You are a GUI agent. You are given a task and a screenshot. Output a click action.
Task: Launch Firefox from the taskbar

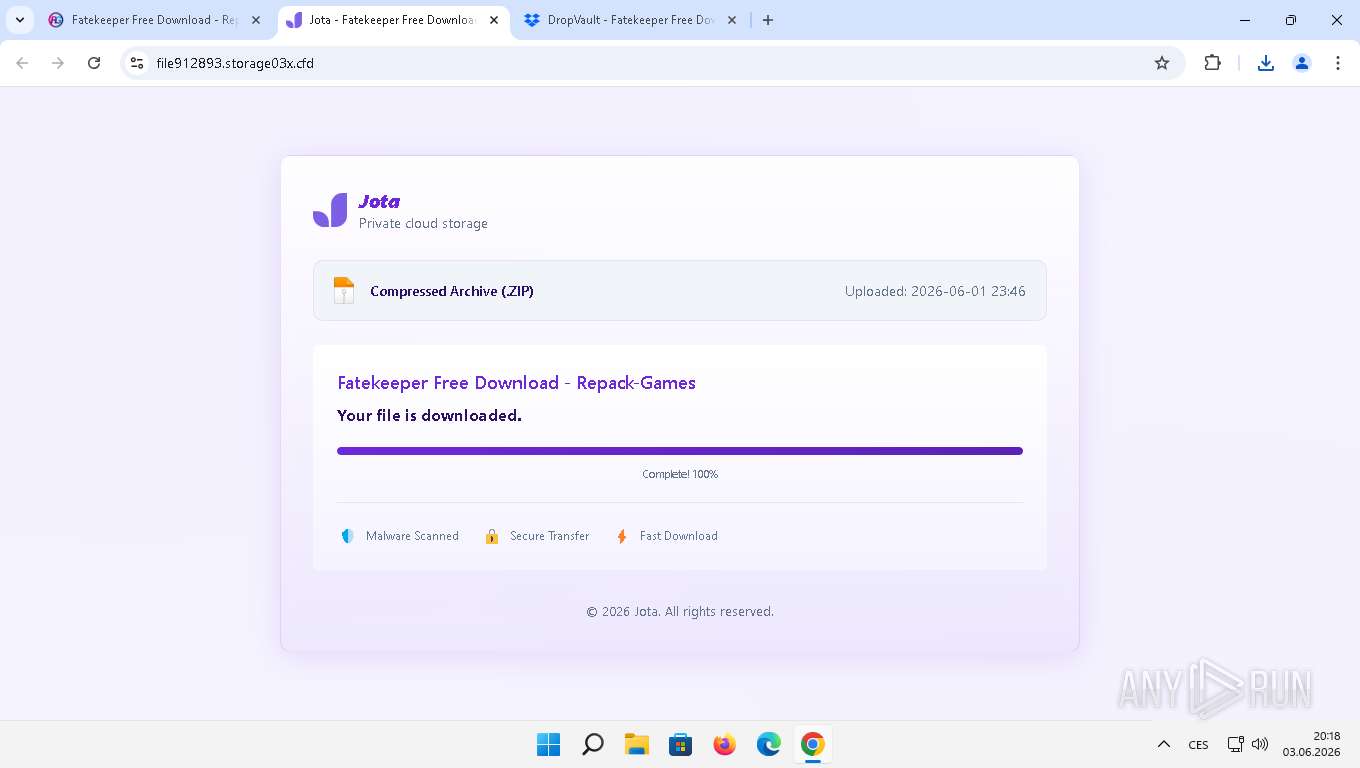(x=725, y=744)
